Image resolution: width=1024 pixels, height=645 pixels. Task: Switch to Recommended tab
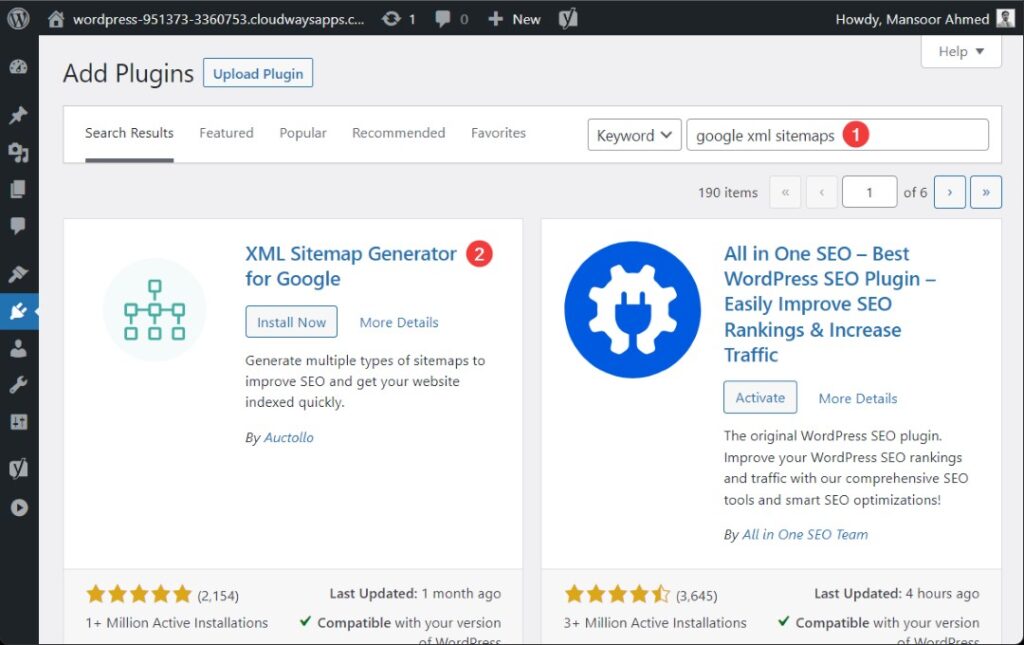398,133
